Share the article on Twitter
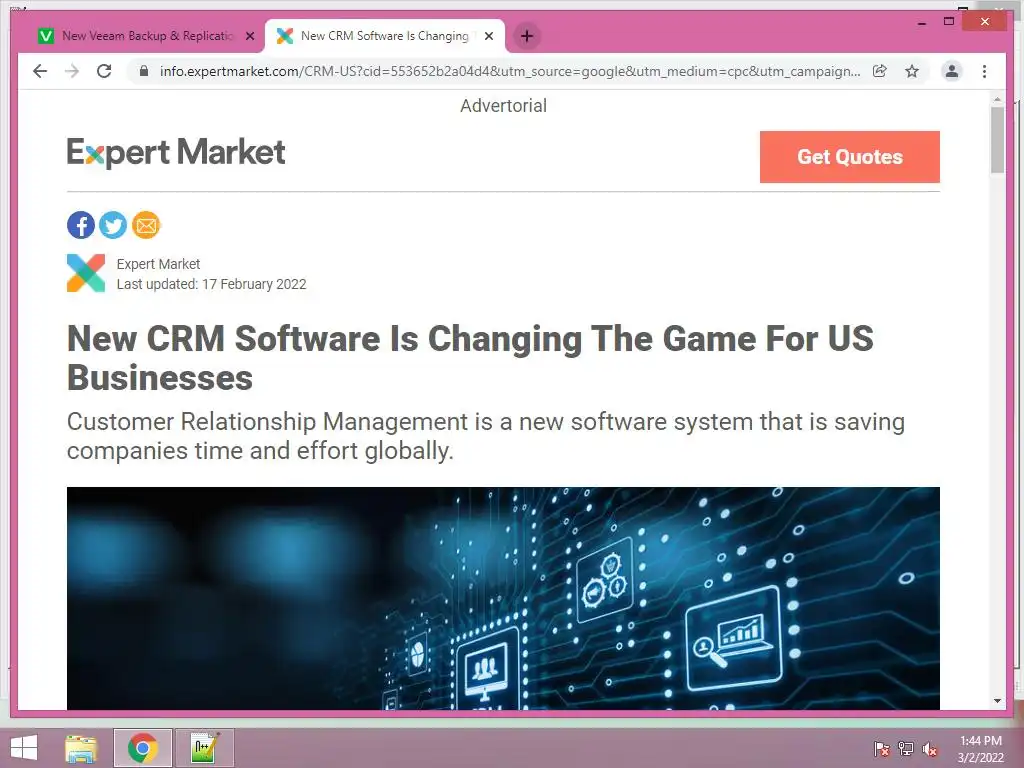This screenshot has height=768, width=1024. coord(113,225)
